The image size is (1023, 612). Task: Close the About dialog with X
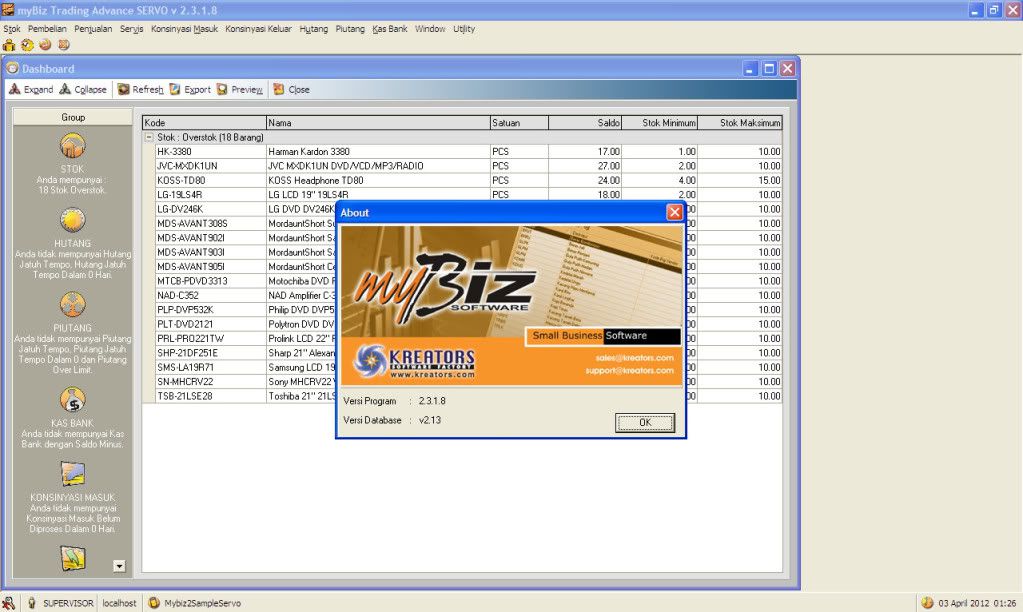(x=675, y=212)
